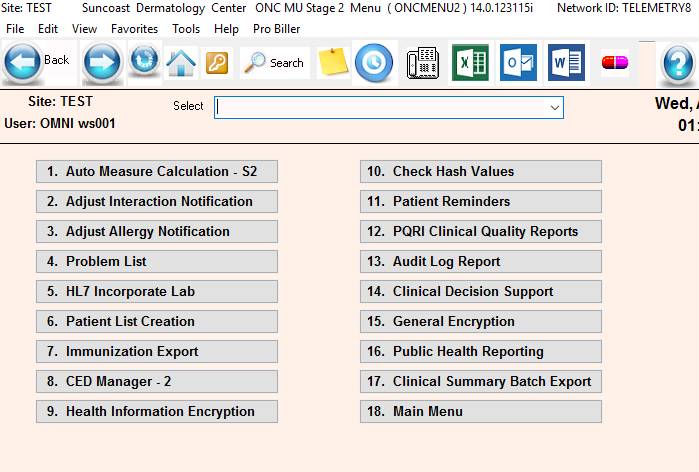This screenshot has height=472, width=699.
Task: Expand the Select dropdown arrow
Action: 554,107
